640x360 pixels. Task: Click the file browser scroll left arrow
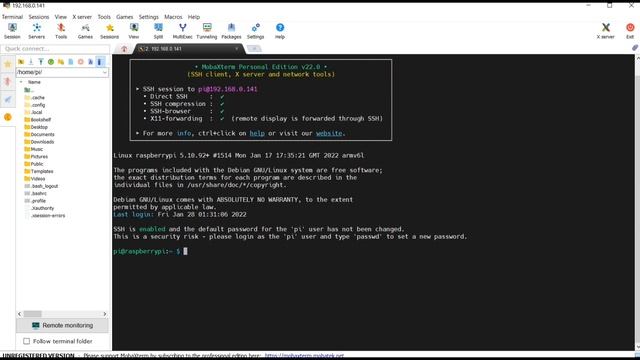[20, 314]
